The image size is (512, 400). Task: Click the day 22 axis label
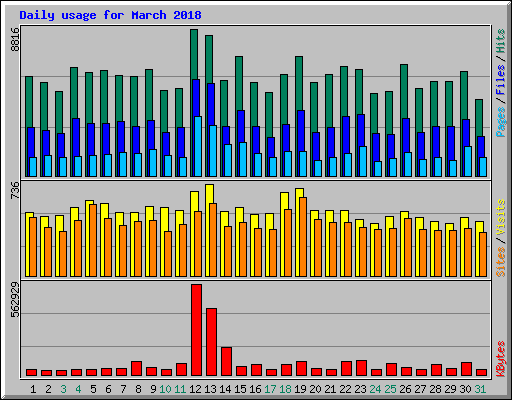coord(345,389)
